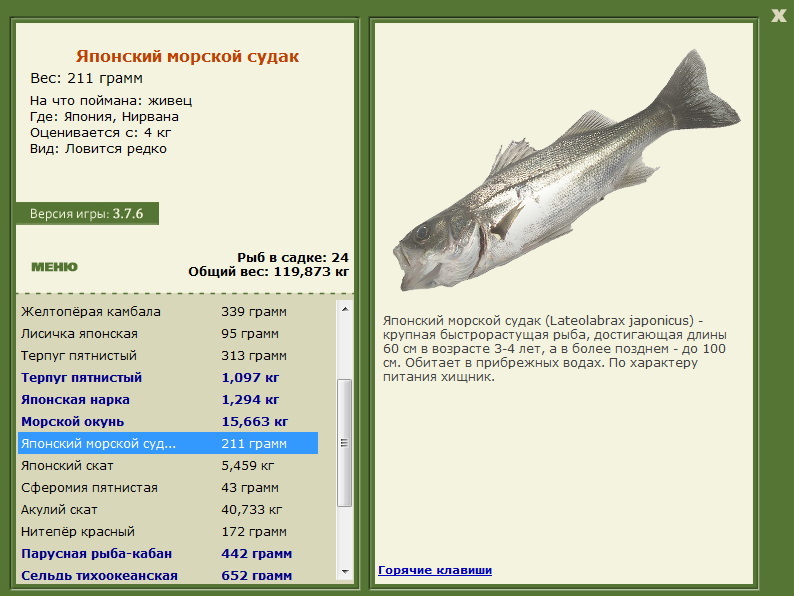Image resolution: width=794 pixels, height=596 pixels.
Task: Select Желтопёрая камбала in the fish list
Action: (x=168, y=311)
